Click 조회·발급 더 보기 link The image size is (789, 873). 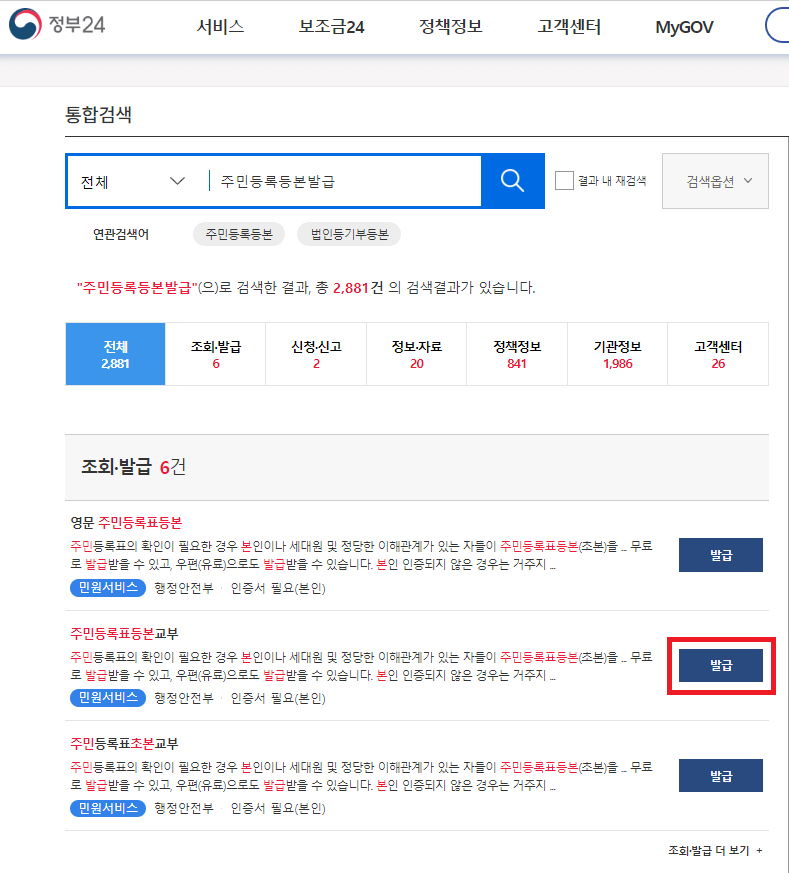(x=715, y=850)
